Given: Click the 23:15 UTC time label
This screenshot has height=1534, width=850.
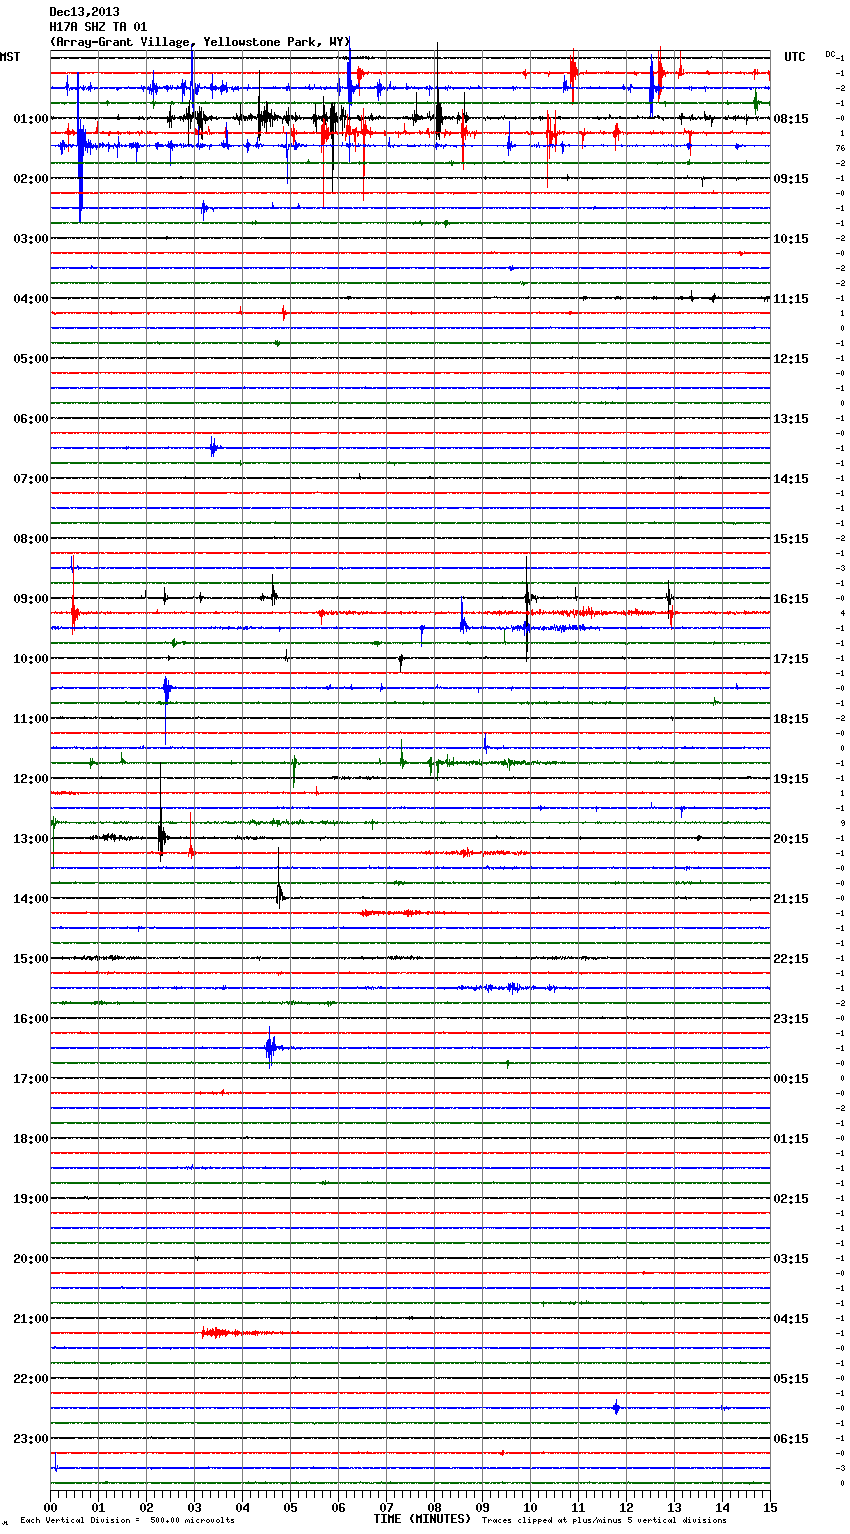Looking at the screenshot, I should (x=791, y=1019).
